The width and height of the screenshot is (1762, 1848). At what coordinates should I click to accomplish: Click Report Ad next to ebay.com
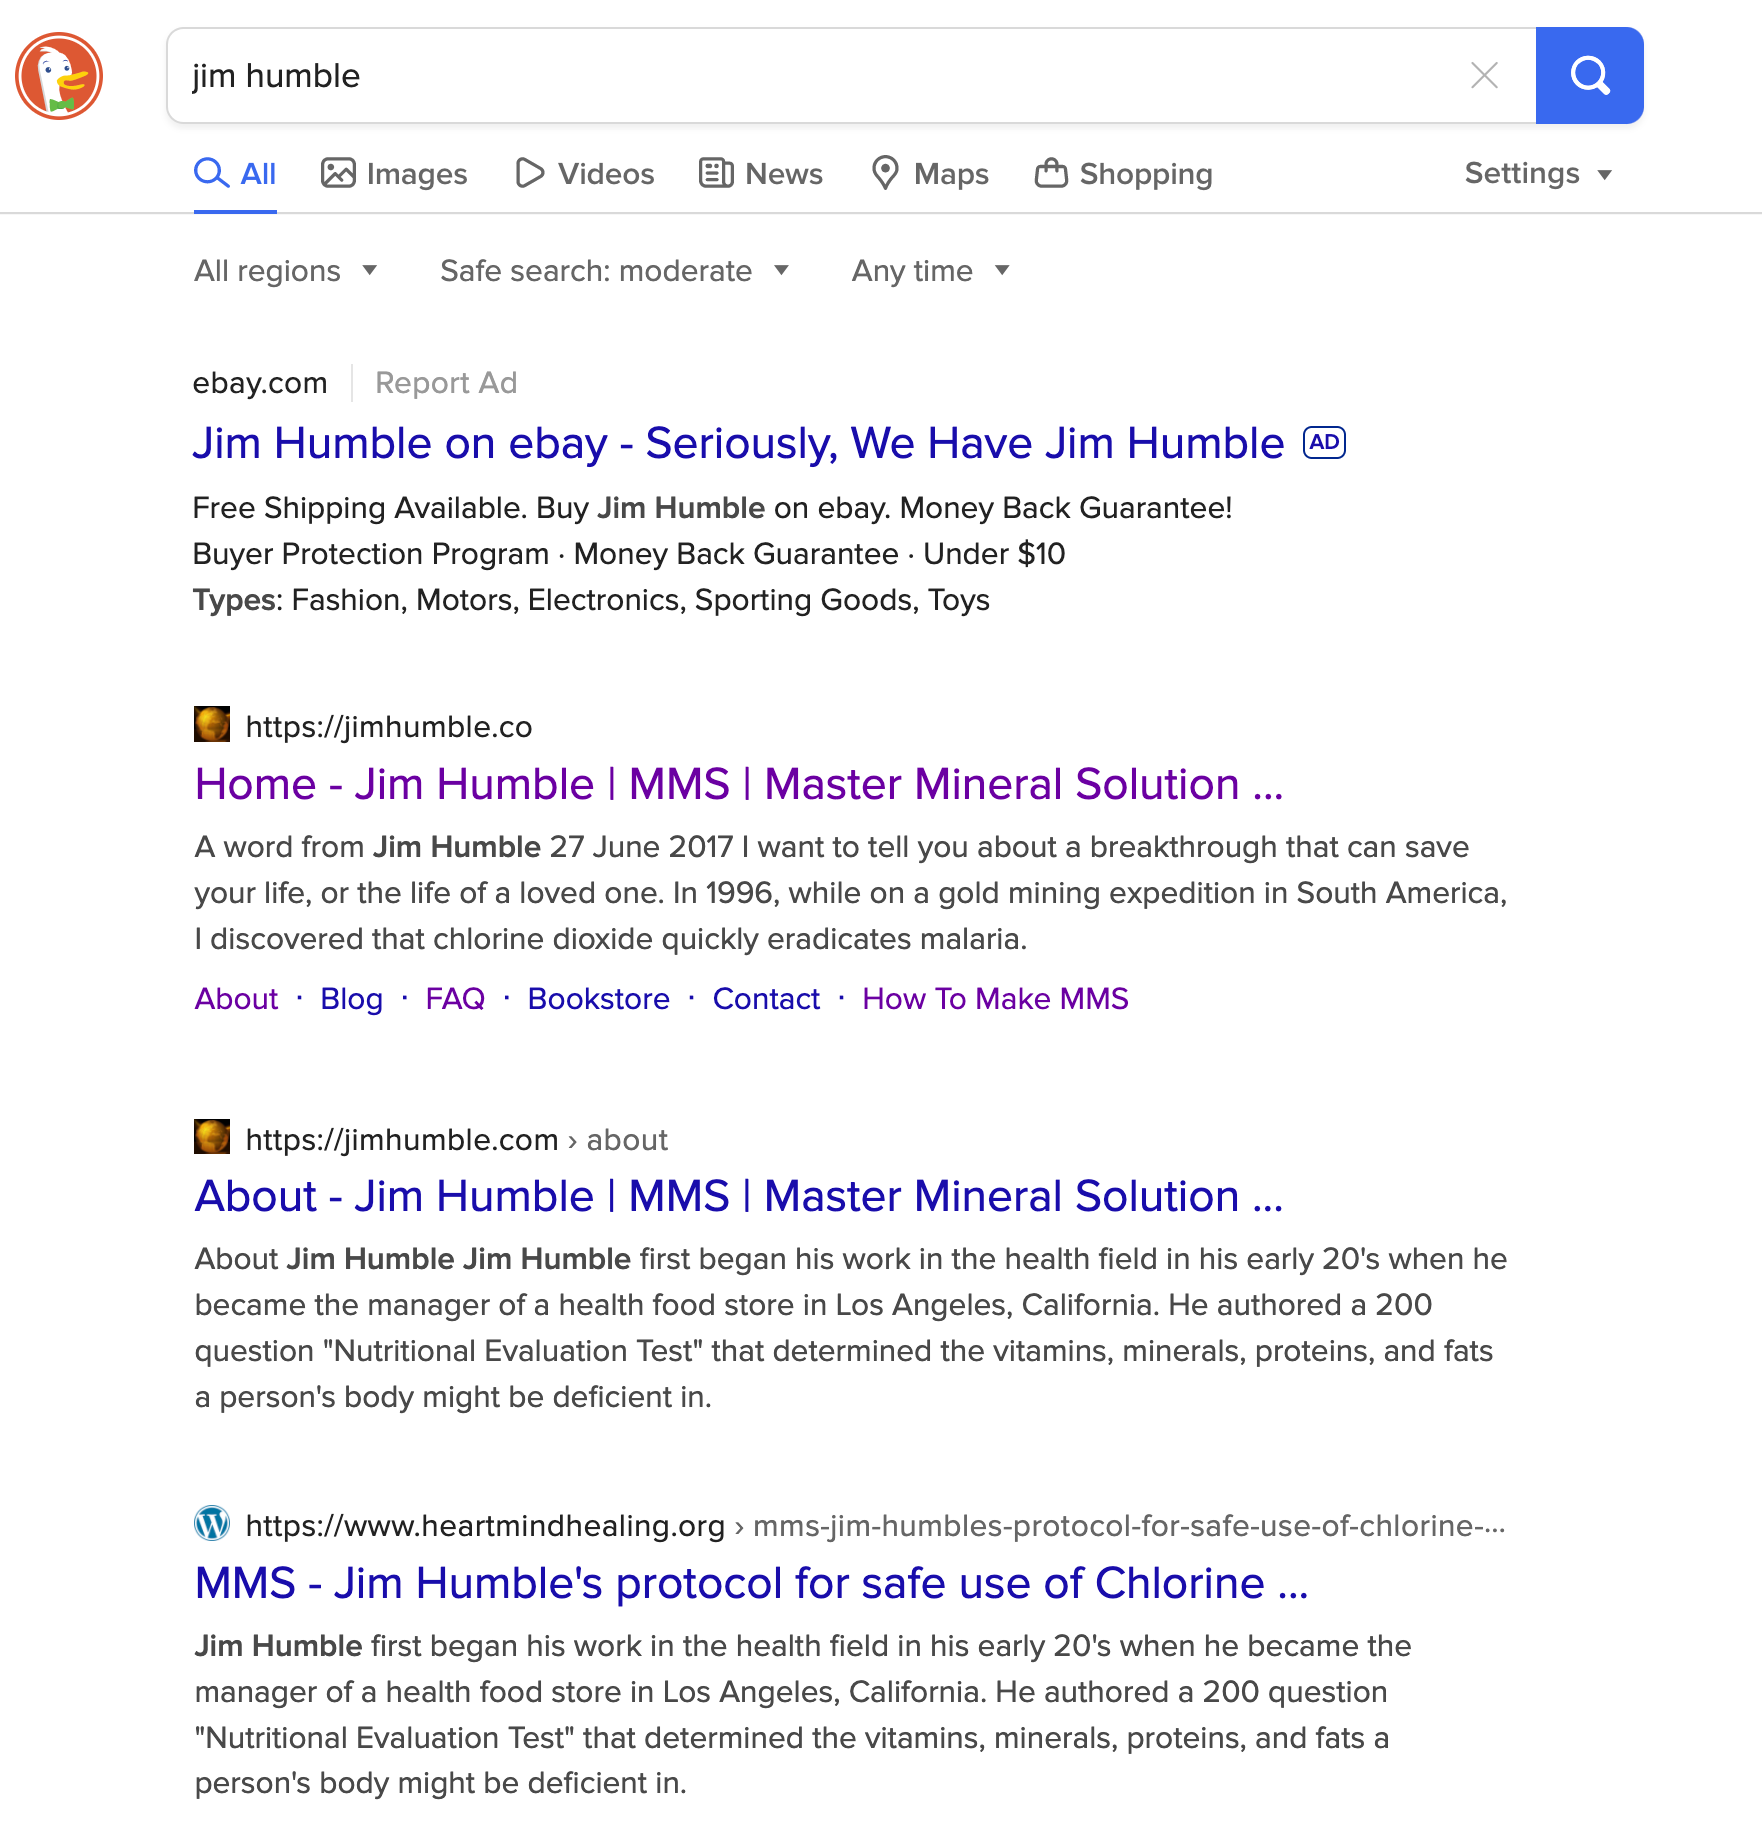point(446,383)
